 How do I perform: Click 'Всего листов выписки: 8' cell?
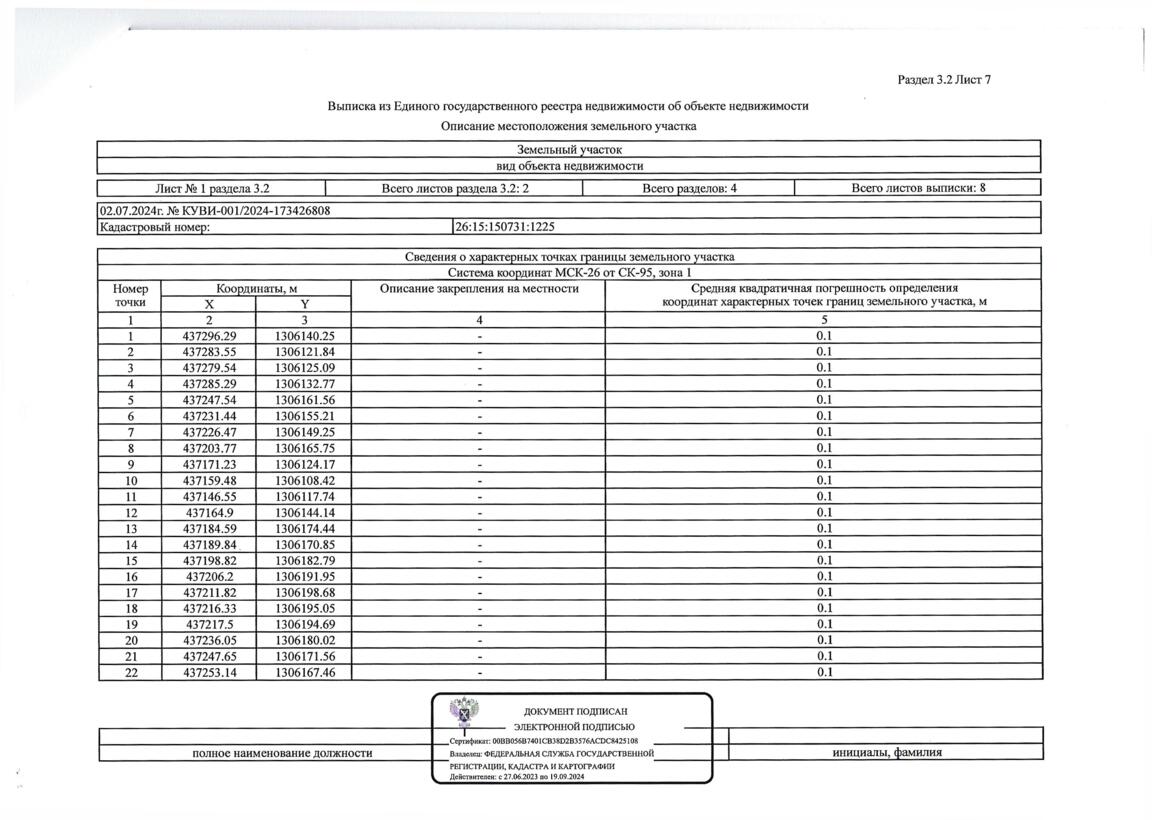tap(918, 188)
